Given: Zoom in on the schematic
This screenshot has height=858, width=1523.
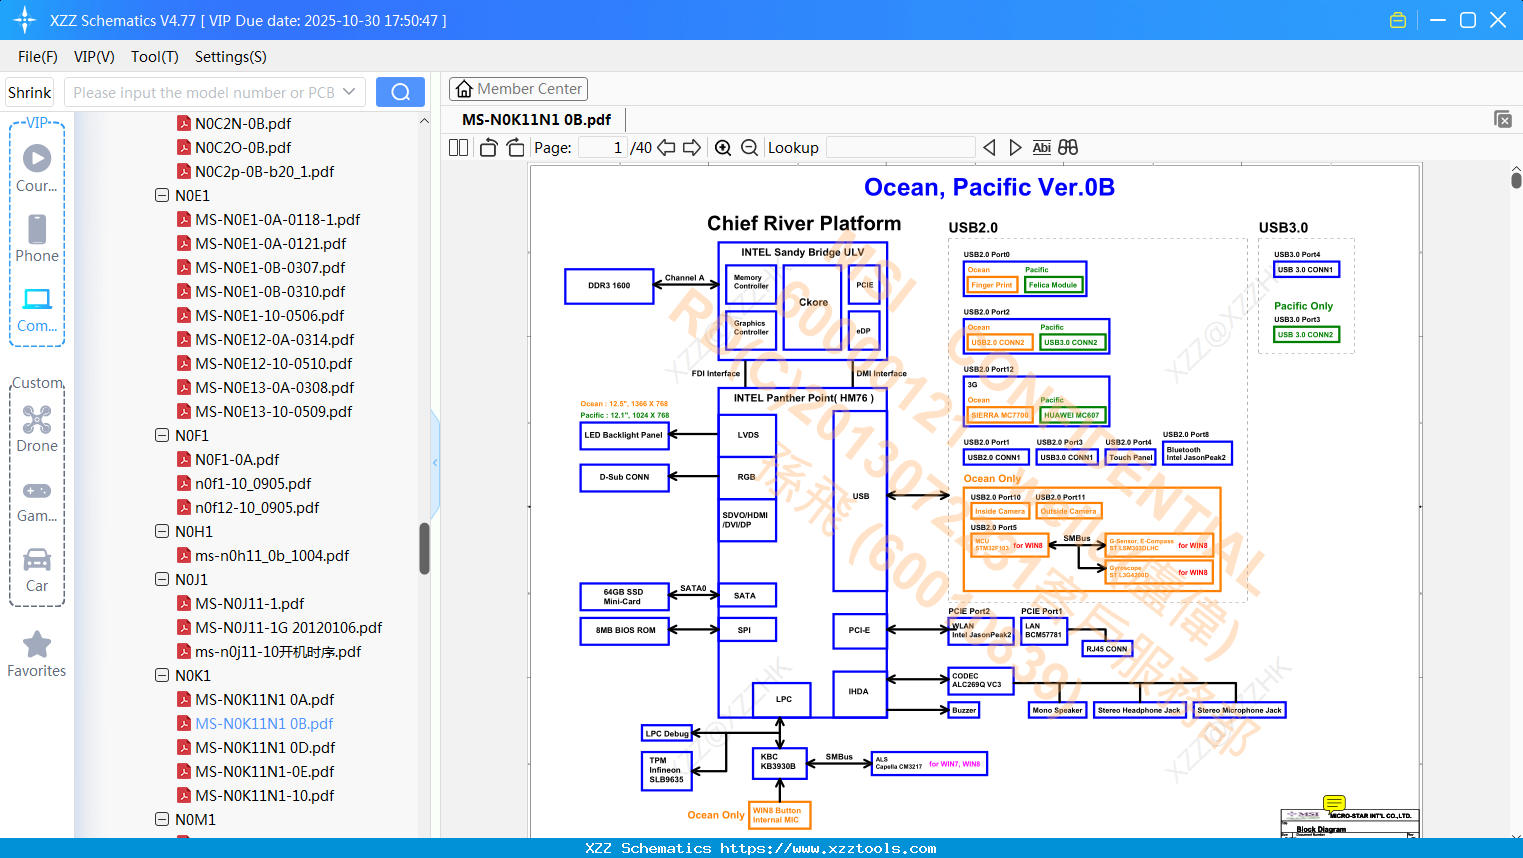Looking at the screenshot, I should point(723,147).
